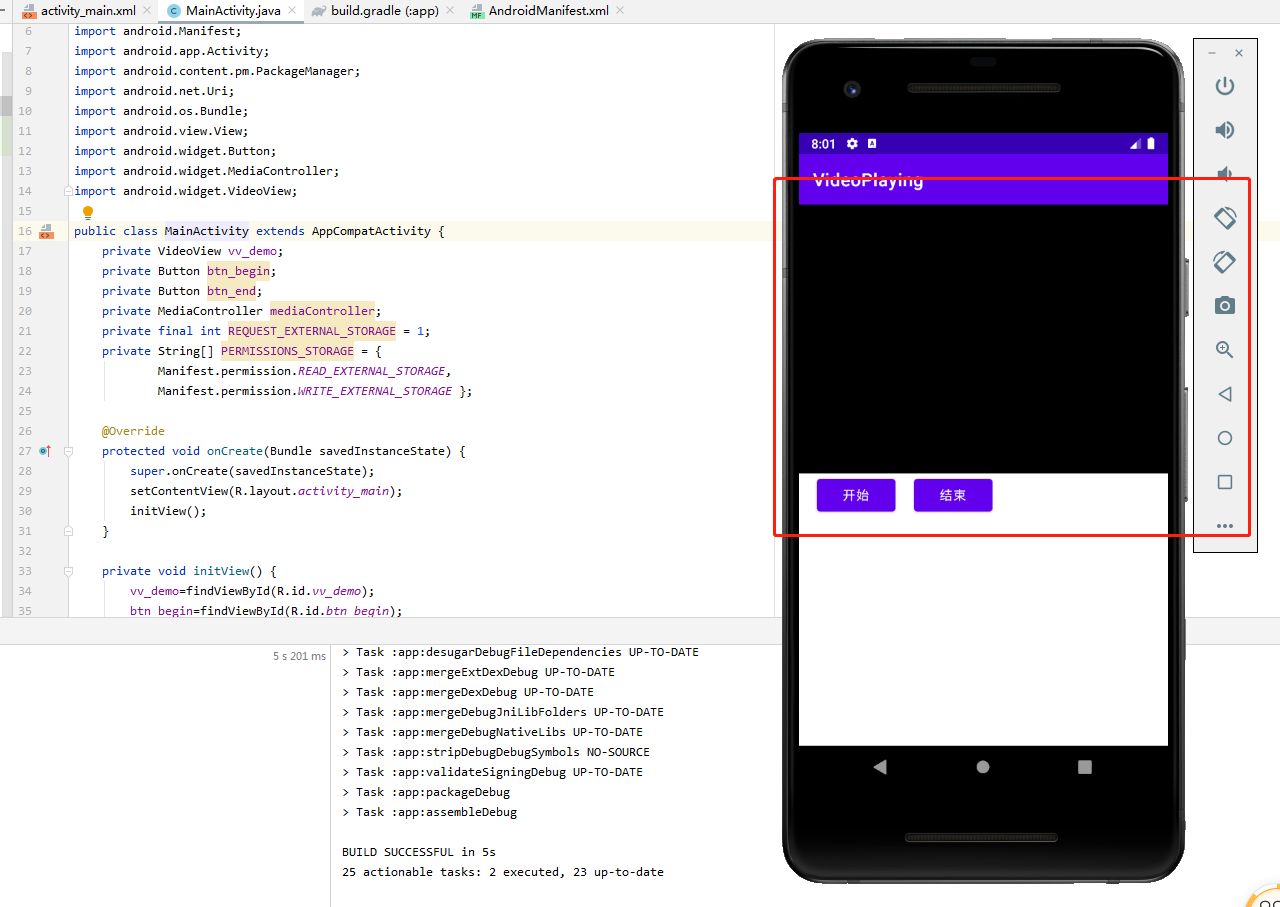Screen dimensions: 1280x907
Task: Collapse the onCreate method fold marker at line 27
Action: click(x=69, y=451)
